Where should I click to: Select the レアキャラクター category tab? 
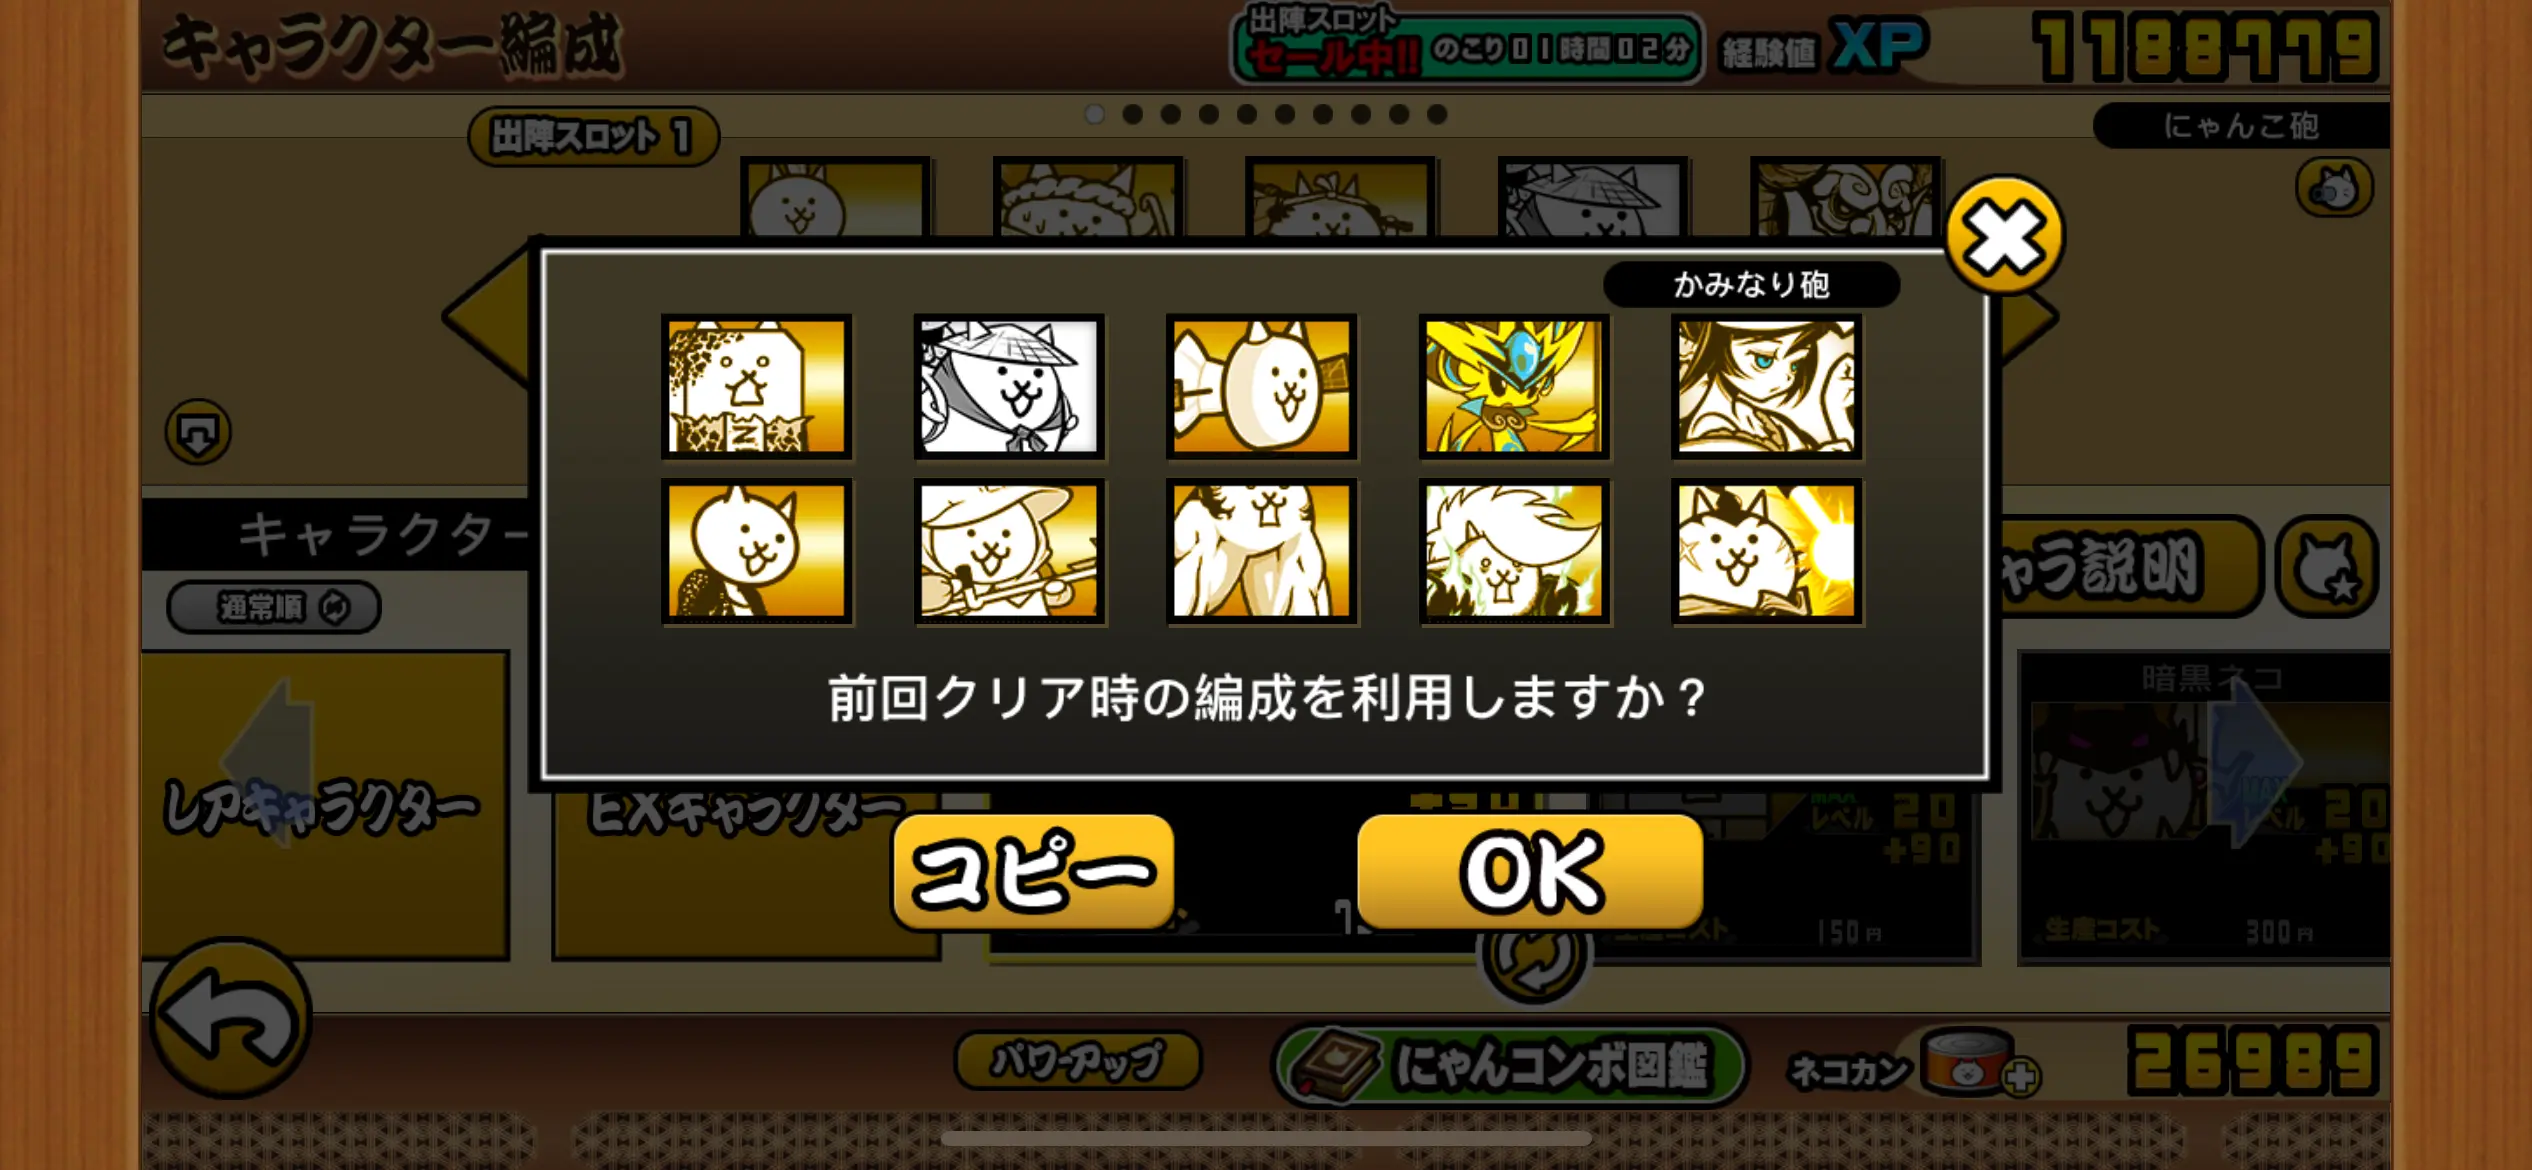(325, 806)
